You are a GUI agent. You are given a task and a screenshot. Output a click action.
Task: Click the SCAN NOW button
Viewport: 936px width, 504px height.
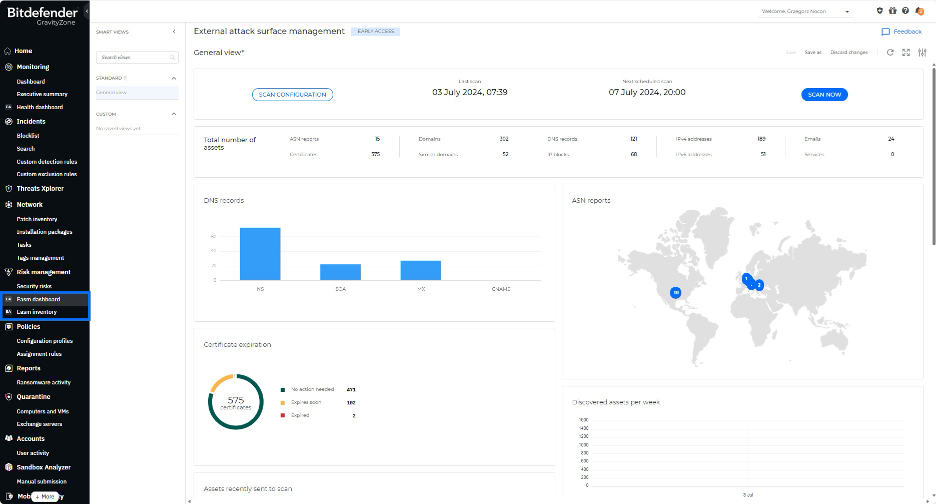coord(824,94)
